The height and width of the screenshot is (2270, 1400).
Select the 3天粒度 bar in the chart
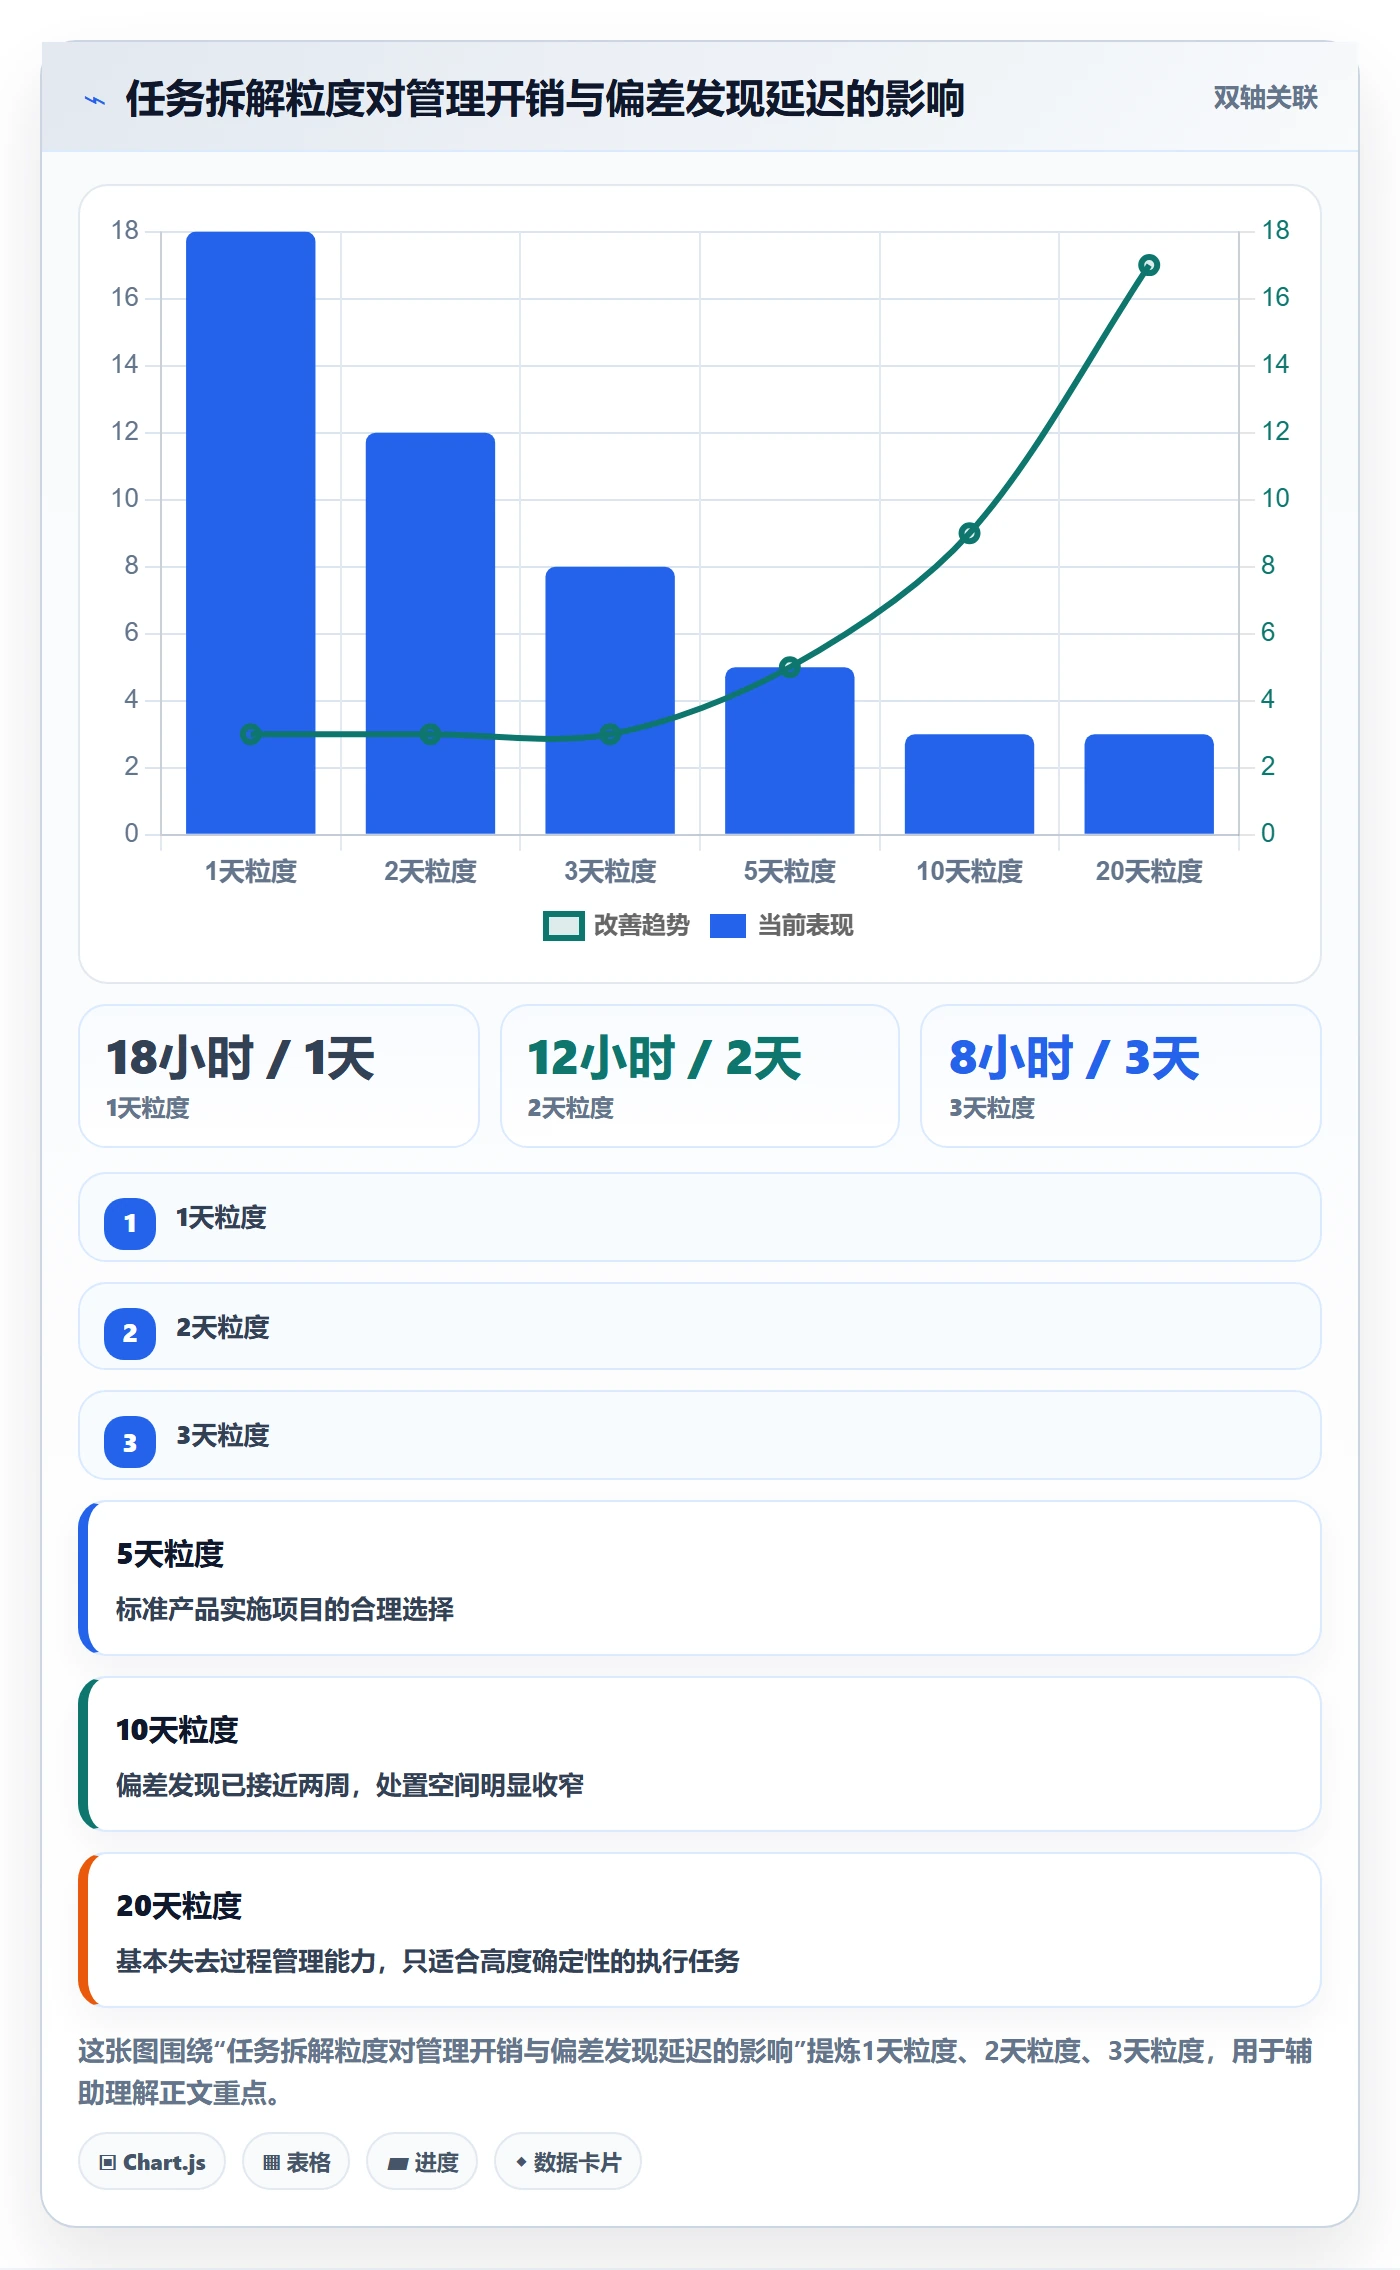click(610, 700)
